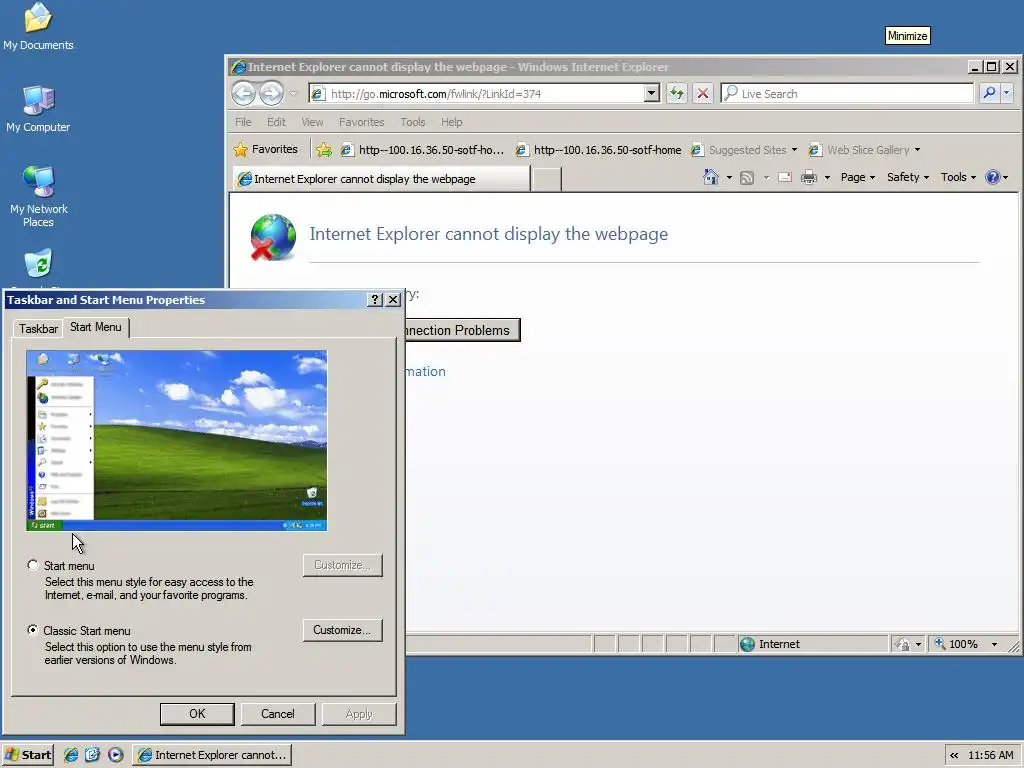
Task: Click Customize for Classic Start menu
Action: [342, 630]
